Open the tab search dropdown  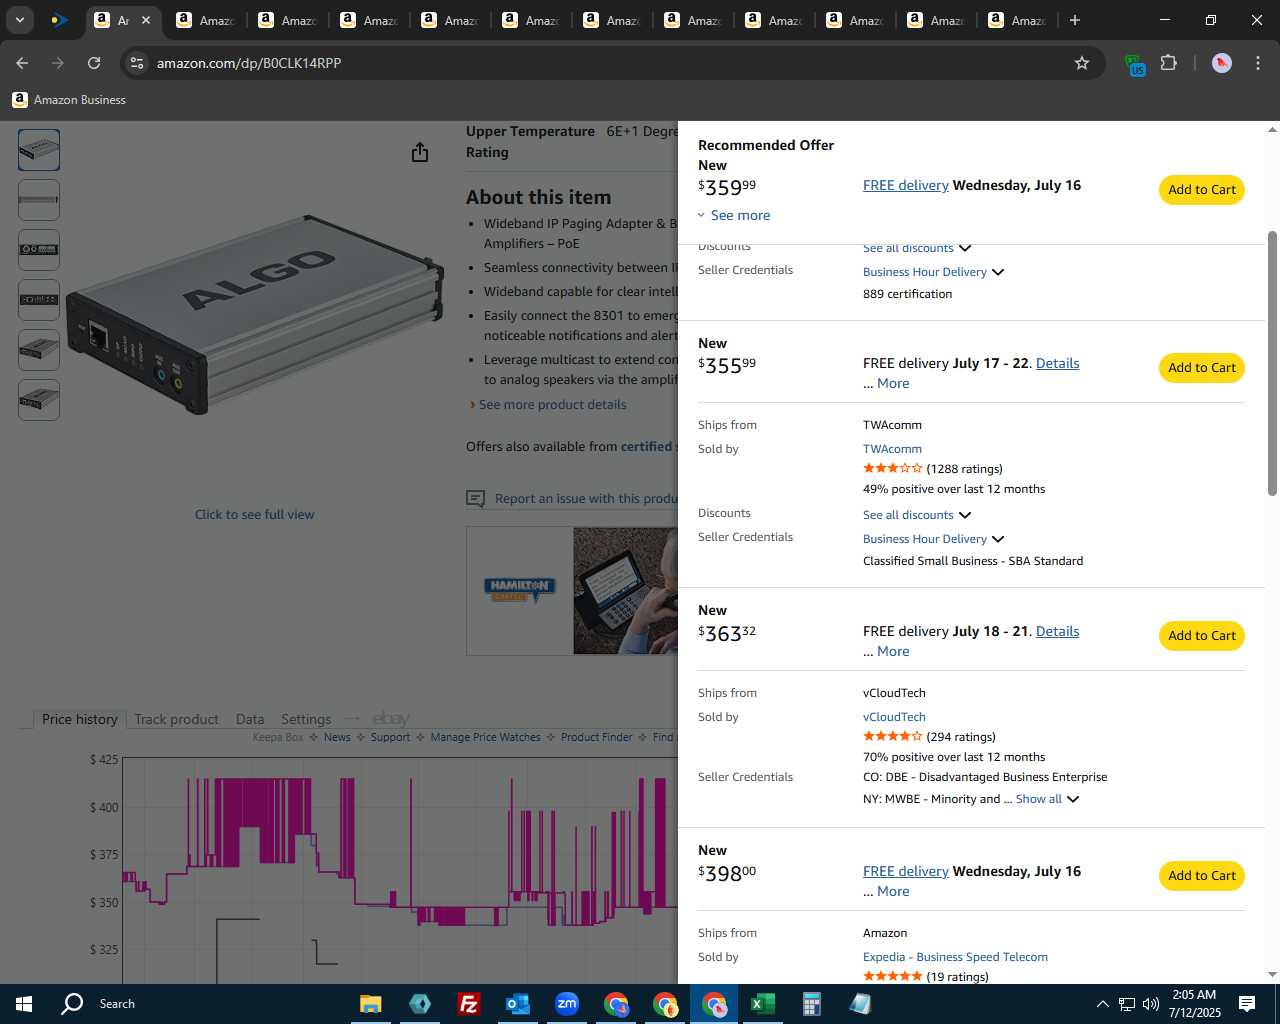(x=20, y=20)
